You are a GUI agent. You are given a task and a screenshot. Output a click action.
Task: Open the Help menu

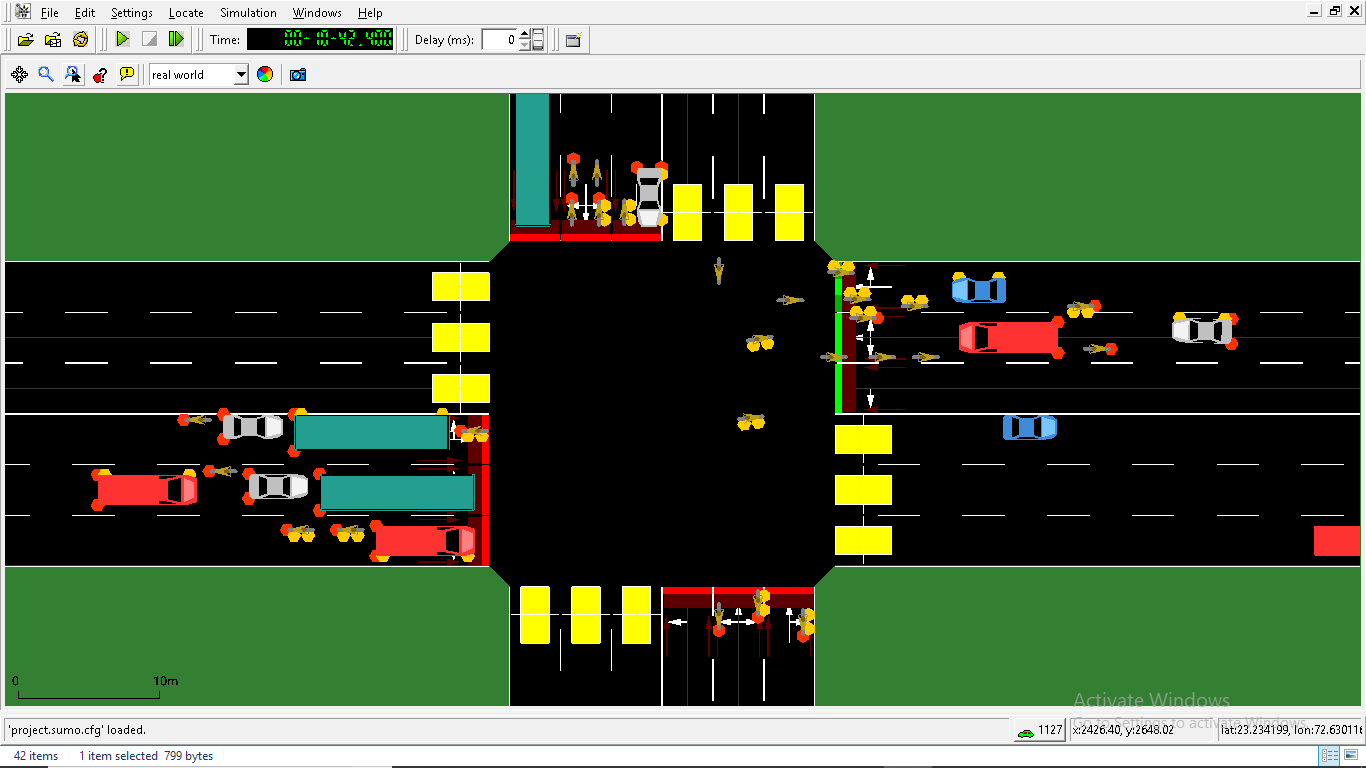[370, 13]
